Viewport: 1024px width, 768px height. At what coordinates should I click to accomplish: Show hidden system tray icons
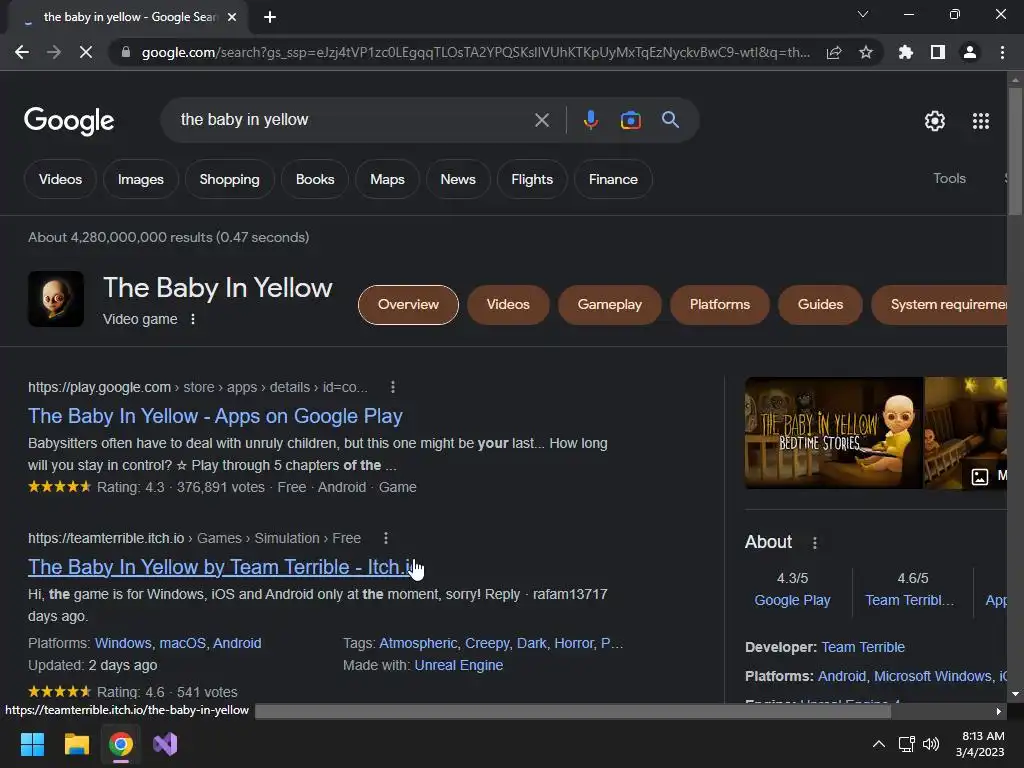[879, 744]
